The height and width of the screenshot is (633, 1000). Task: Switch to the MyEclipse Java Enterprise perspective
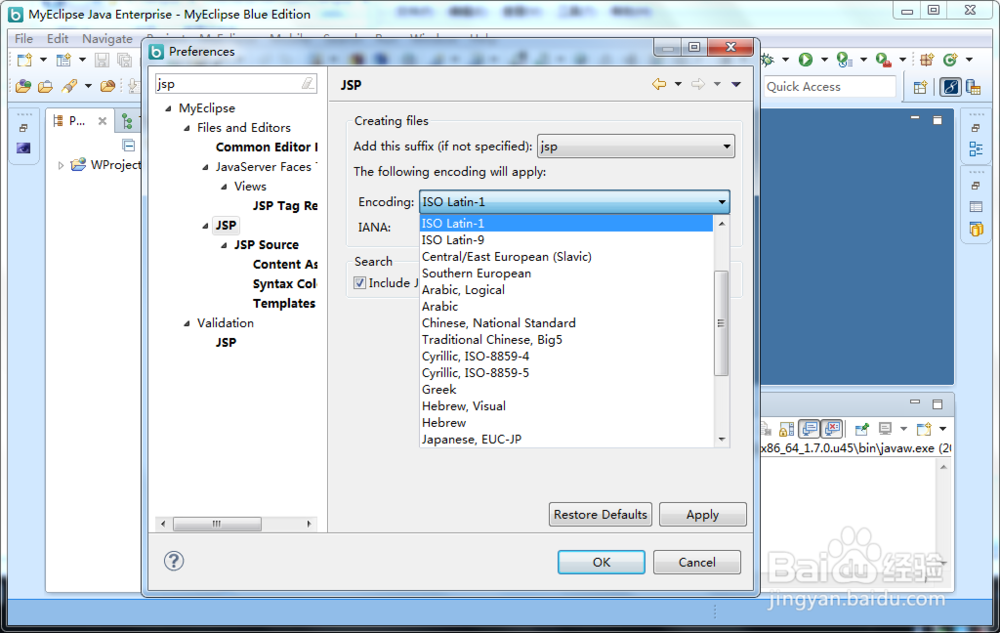coord(950,87)
